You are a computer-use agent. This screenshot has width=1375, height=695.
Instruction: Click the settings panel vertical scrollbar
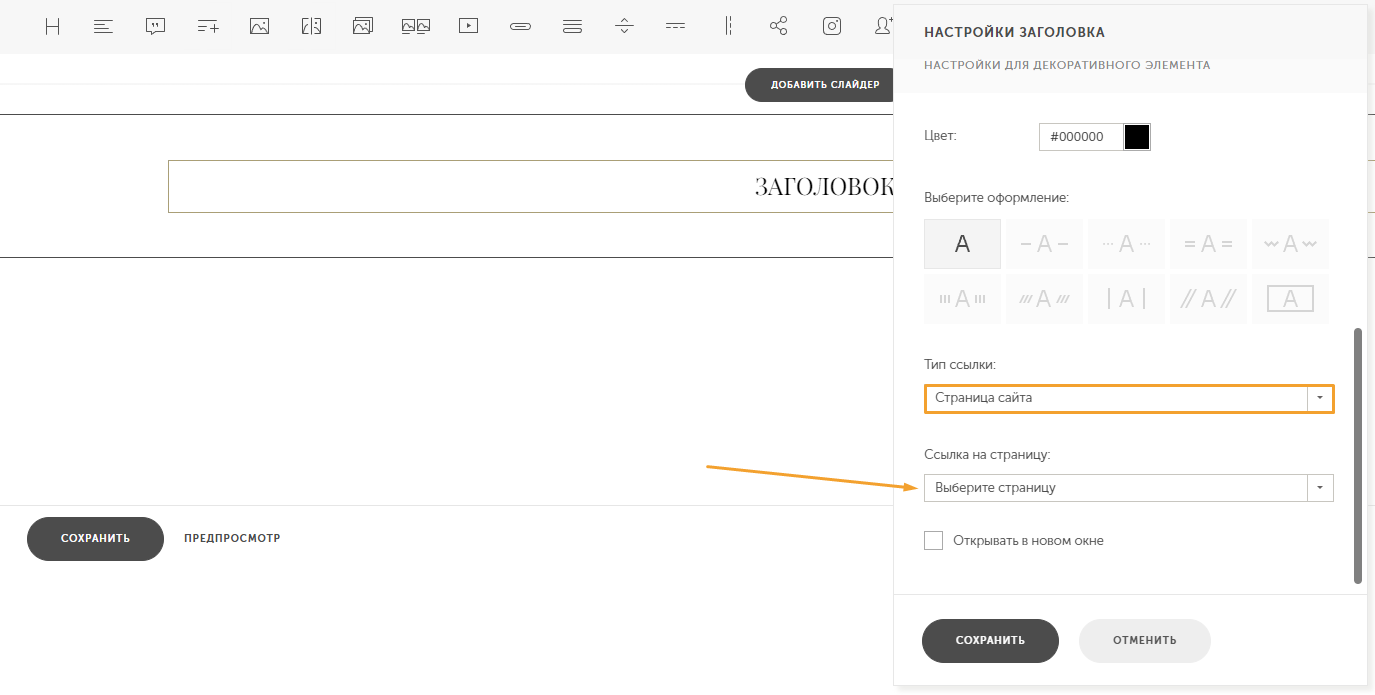pyautogui.click(x=1357, y=455)
